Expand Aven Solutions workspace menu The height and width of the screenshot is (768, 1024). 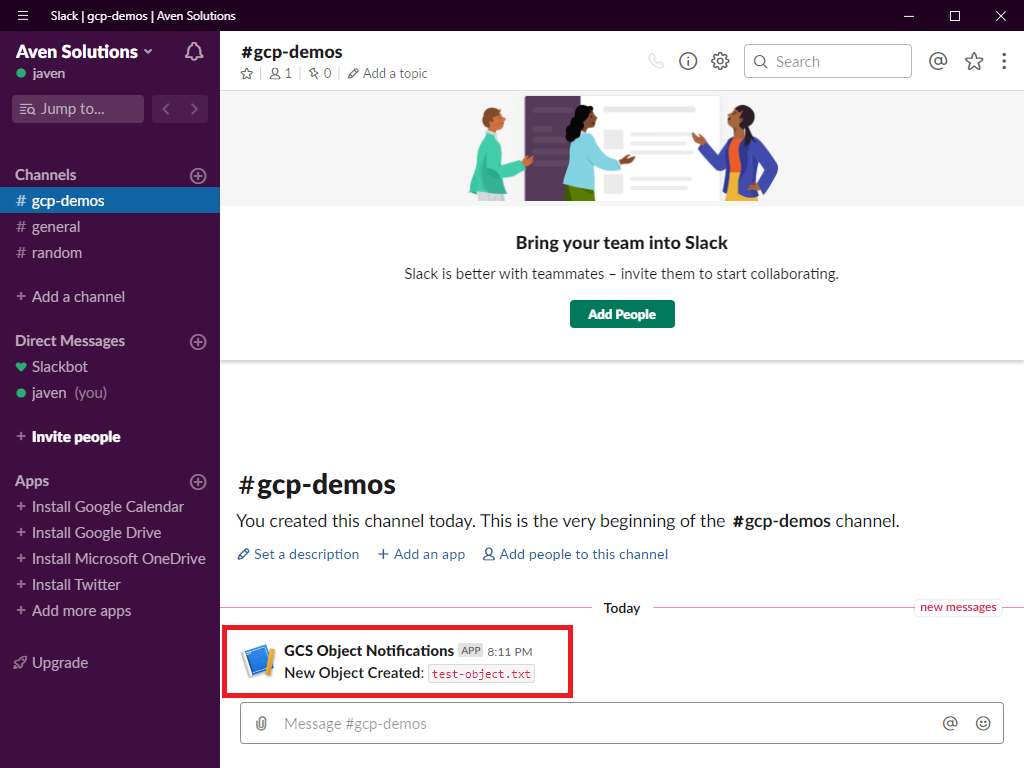(x=84, y=52)
